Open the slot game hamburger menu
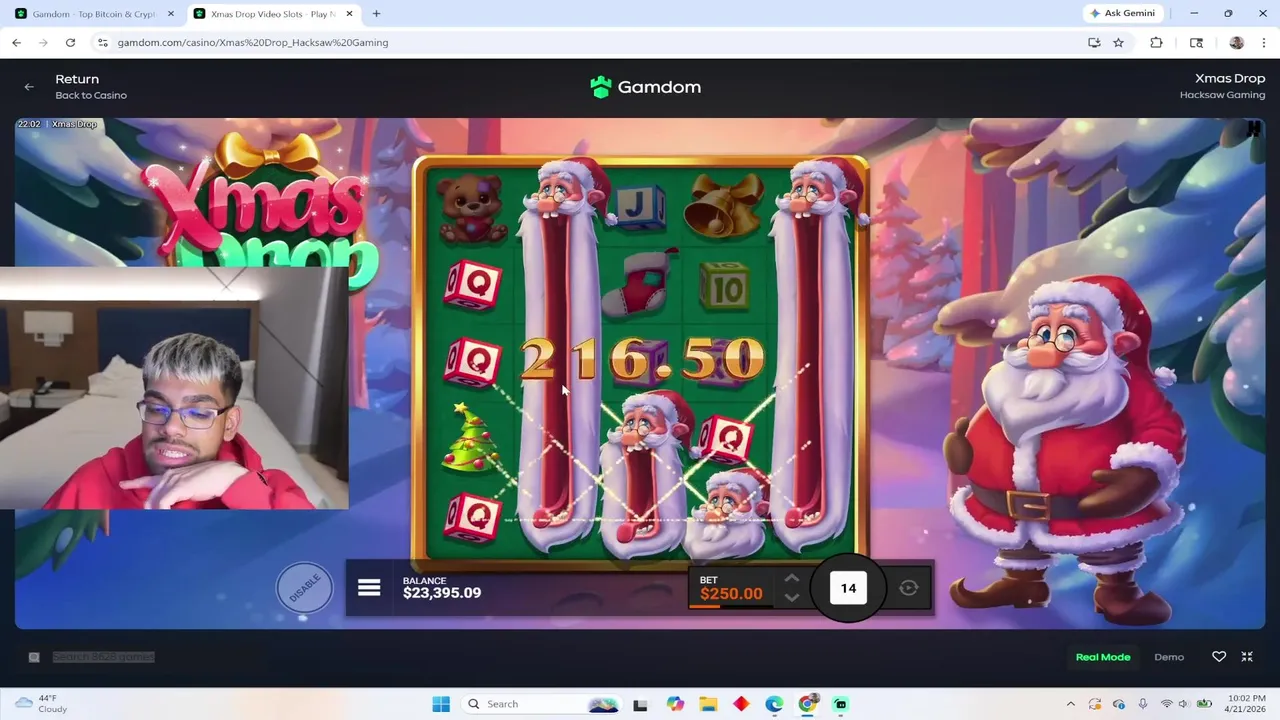1280x720 pixels. tap(369, 588)
